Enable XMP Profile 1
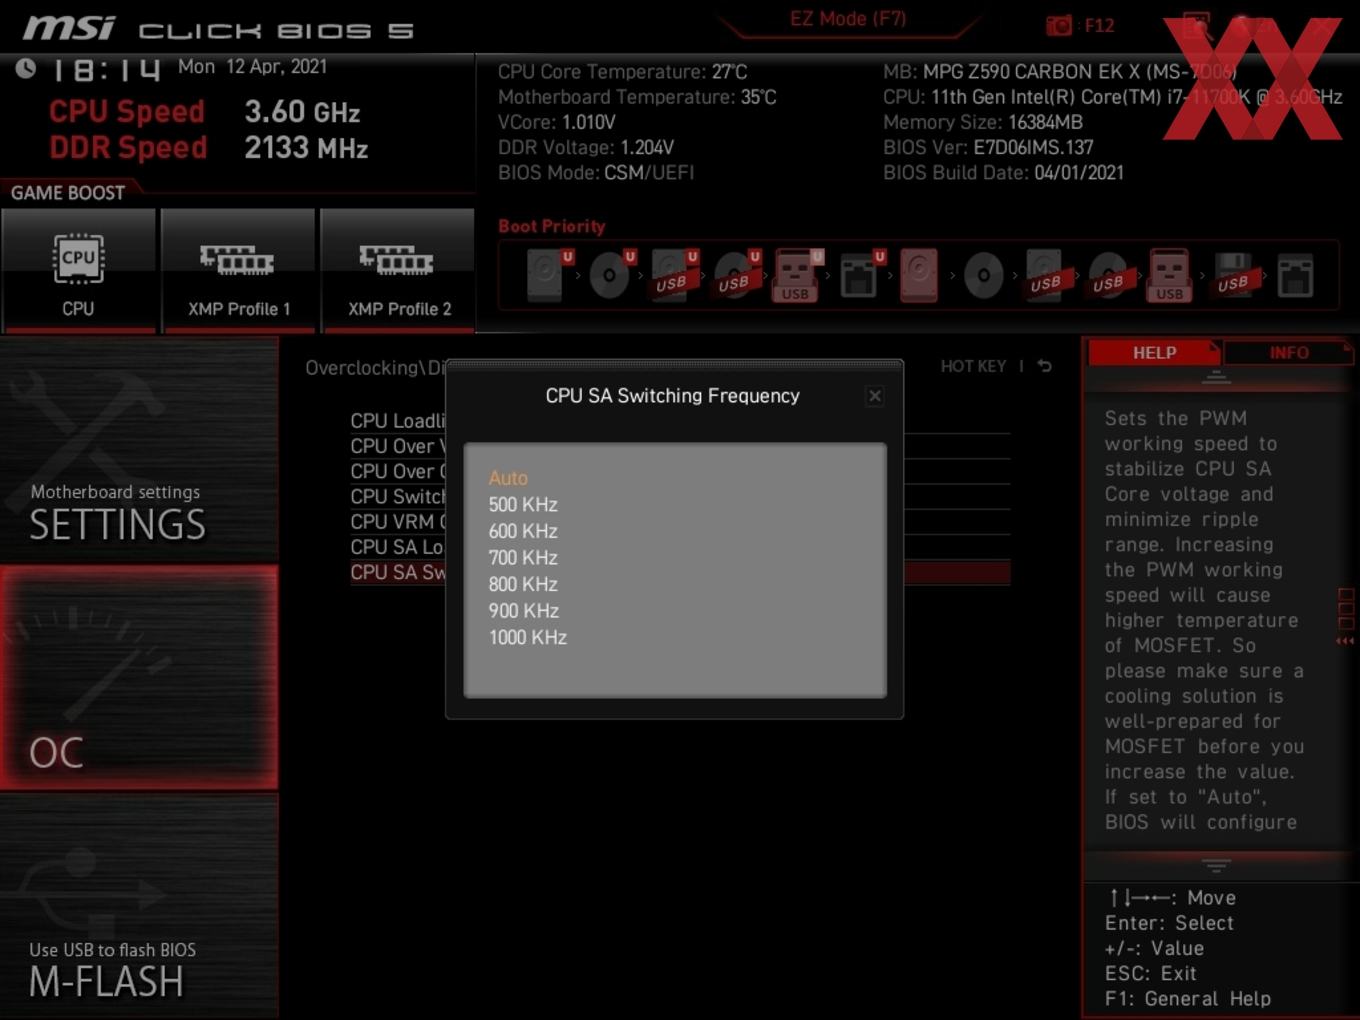The image size is (1360, 1020). (238, 270)
